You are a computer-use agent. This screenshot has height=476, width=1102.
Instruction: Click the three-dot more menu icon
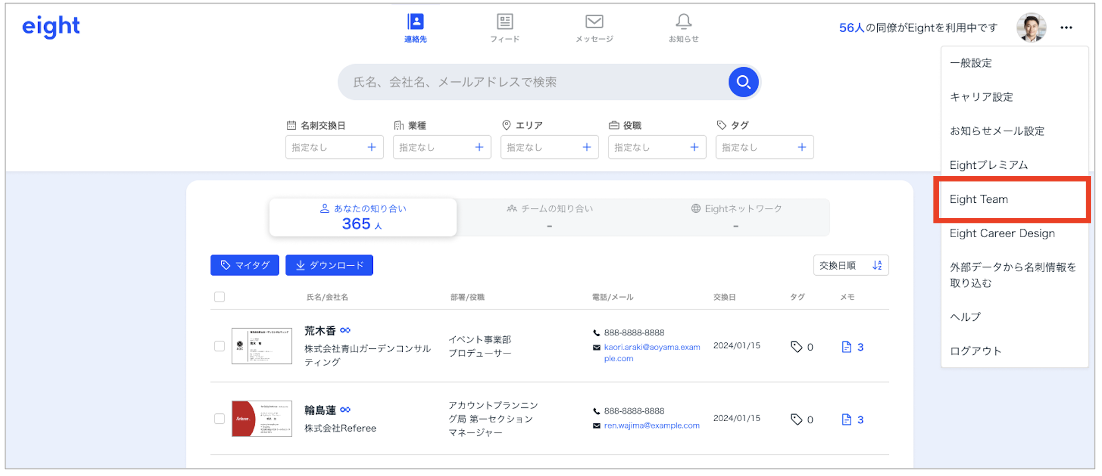tap(1067, 27)
